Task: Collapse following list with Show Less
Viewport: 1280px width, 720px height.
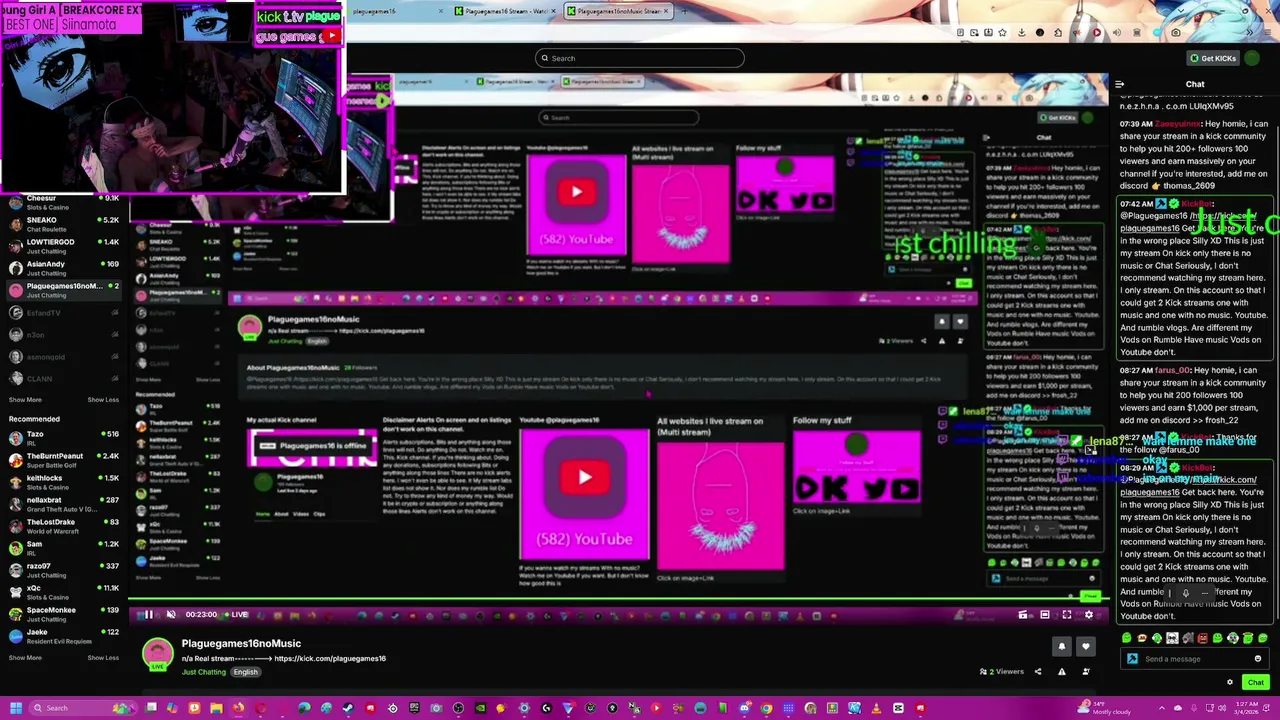Action: point(103,400)
